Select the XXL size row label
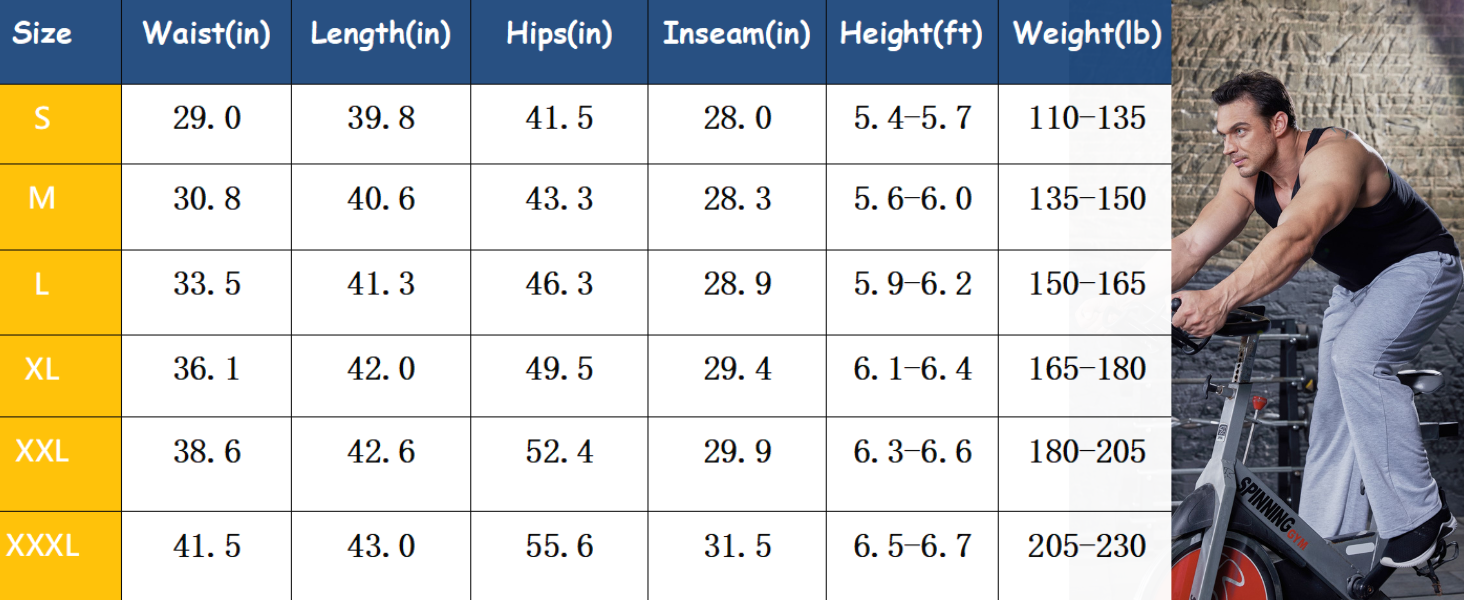Viewport: 1464px width, 600px height. point(42,452)
